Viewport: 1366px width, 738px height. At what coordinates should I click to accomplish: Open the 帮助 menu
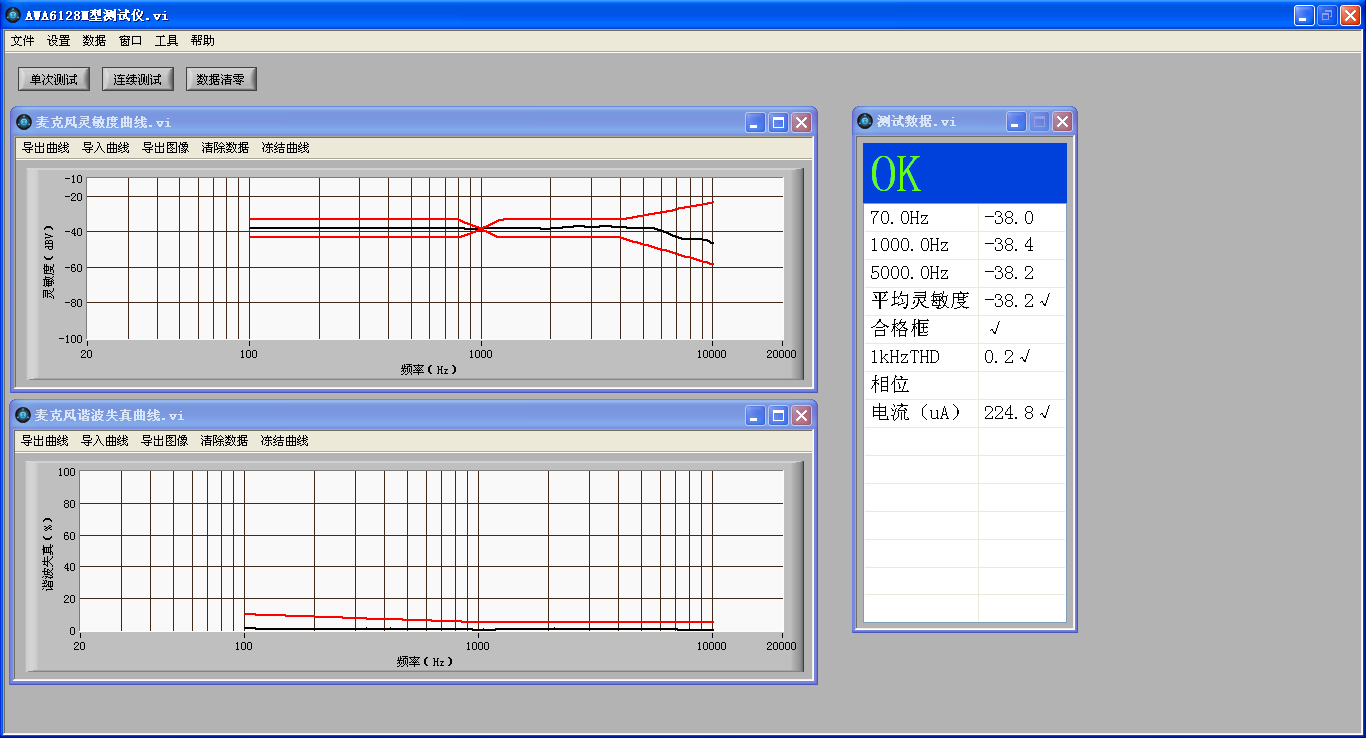202,41
